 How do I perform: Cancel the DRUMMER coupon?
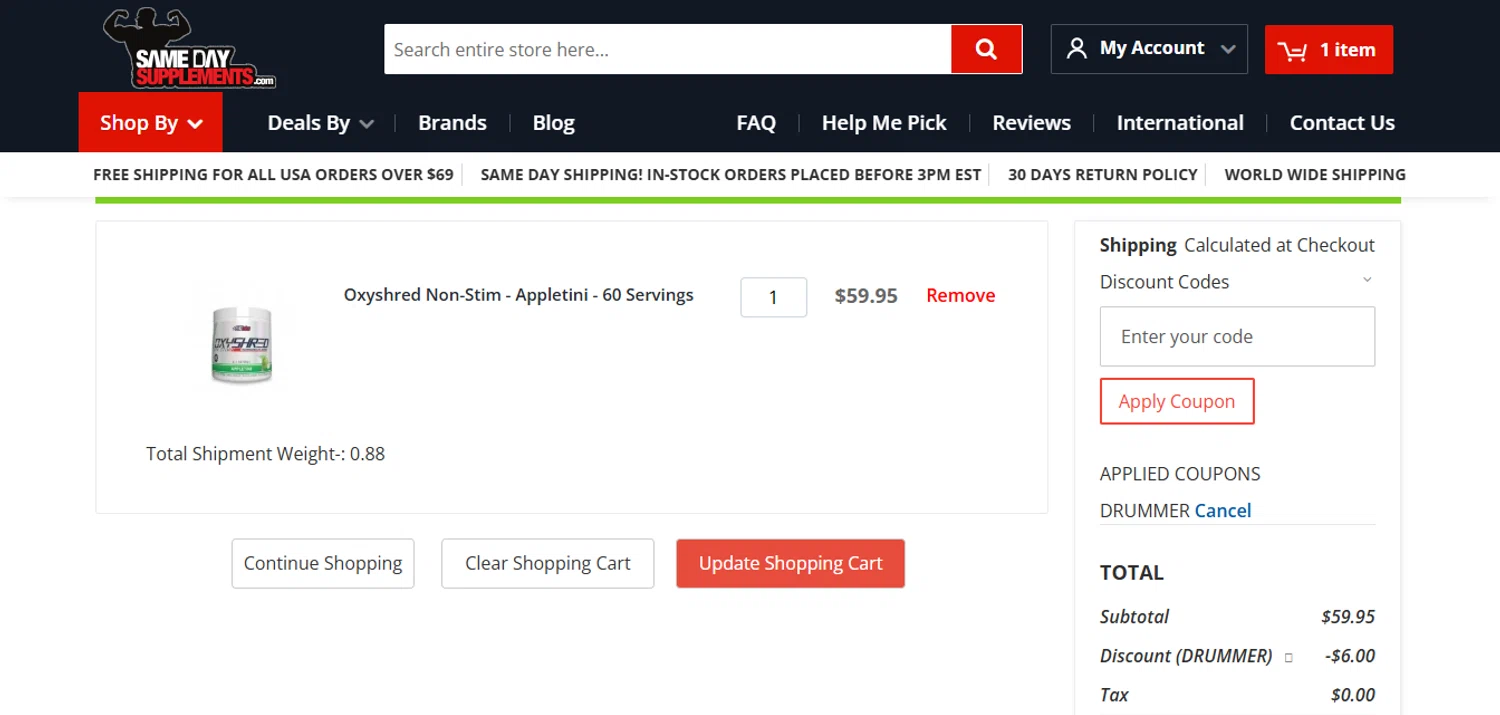1223,510
